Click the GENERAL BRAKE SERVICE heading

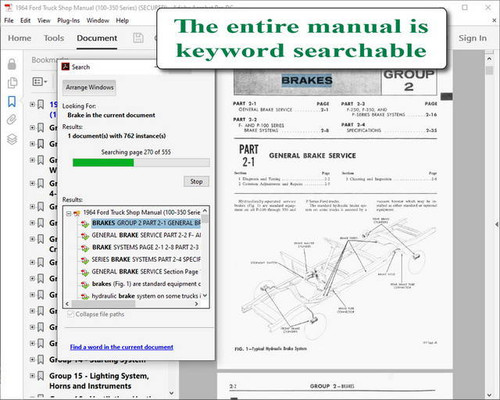click(x=312, y=156)
